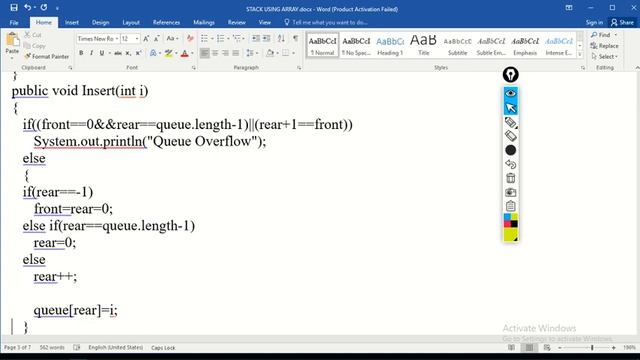This screenshot has width=640, height=360.
Task: Click the Find button
Action: (601, 35)
